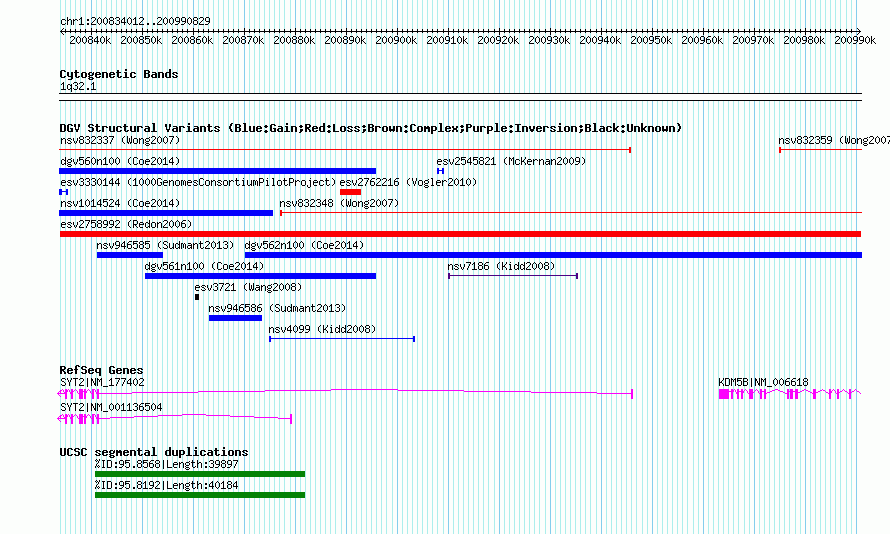
Task: Click the KDM5B gene exon structure
Action: pyautogui.click(x=790, y=394)
